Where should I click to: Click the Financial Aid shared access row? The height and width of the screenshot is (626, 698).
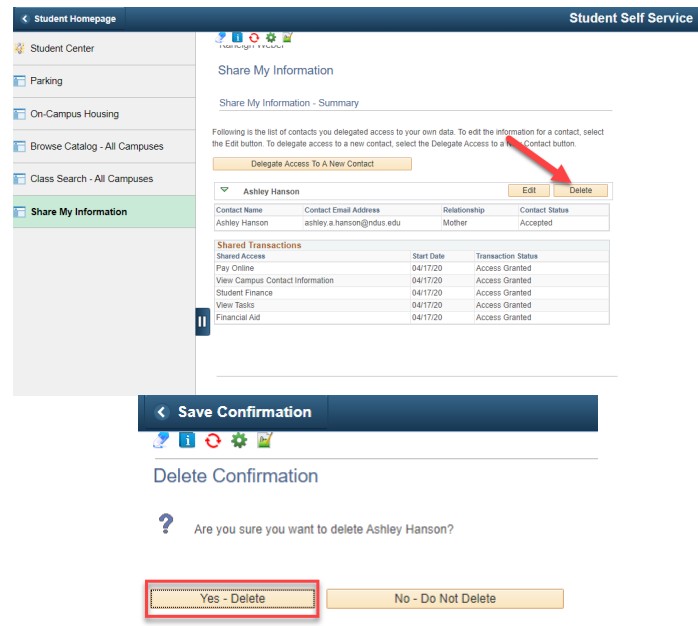[x=412, y=317]
